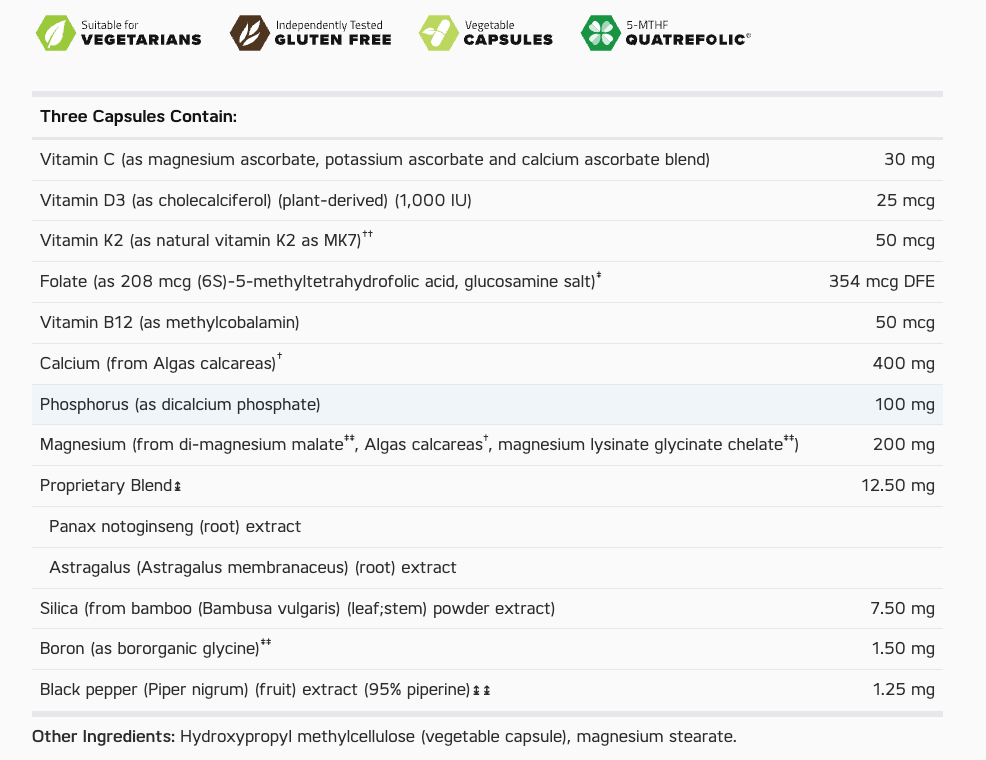Click the 5-MTHF Quatrefolic clover icon
This screenshot has width=986, height=760.
click(x=600, y=32)
